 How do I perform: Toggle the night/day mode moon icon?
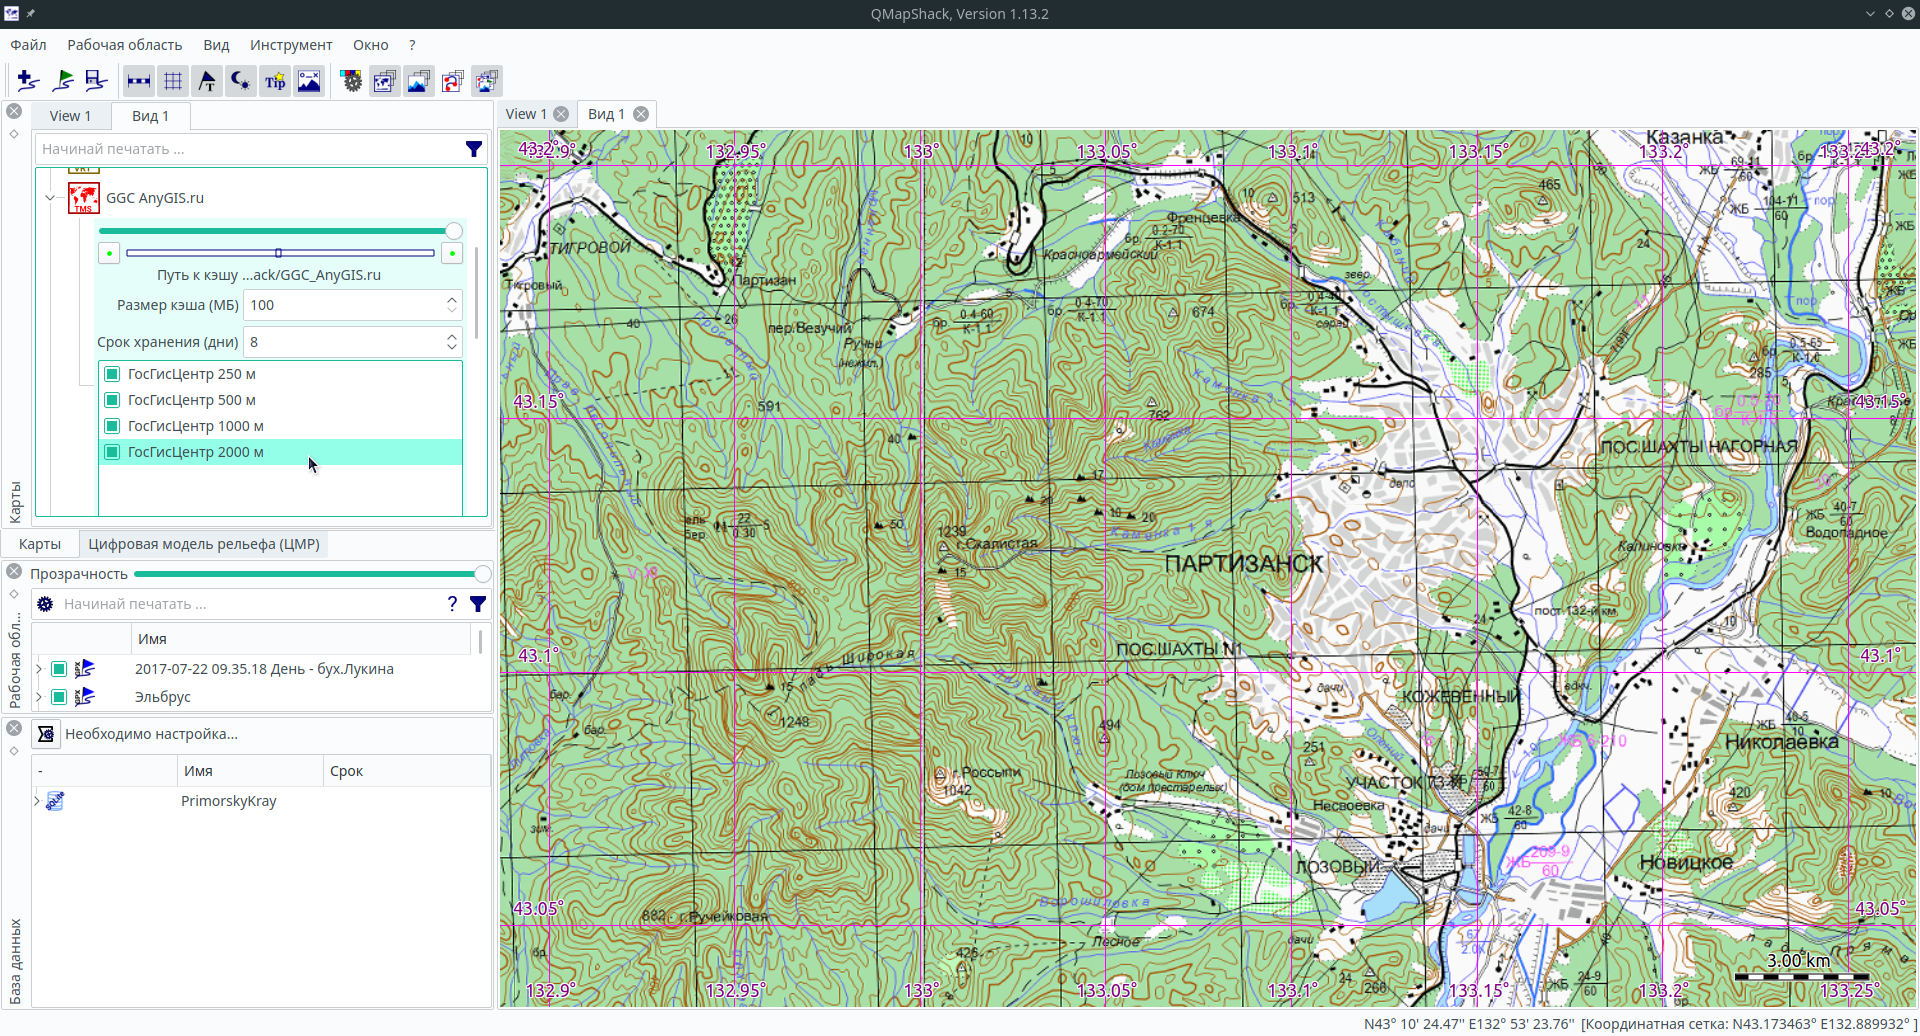(241, 81)
